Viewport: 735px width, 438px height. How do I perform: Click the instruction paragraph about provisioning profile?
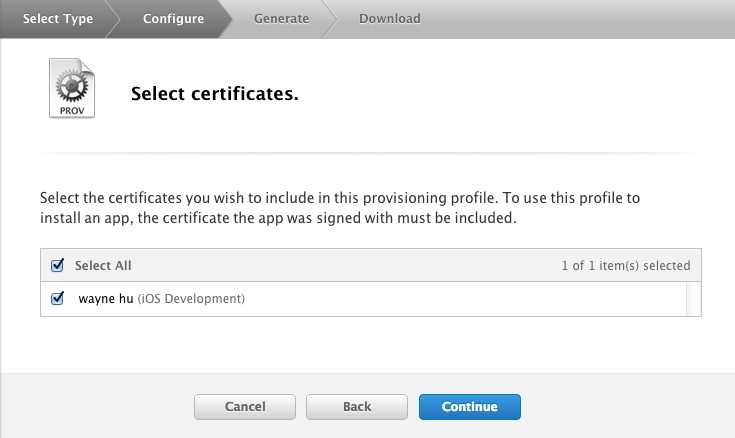[x=339, y=207]
